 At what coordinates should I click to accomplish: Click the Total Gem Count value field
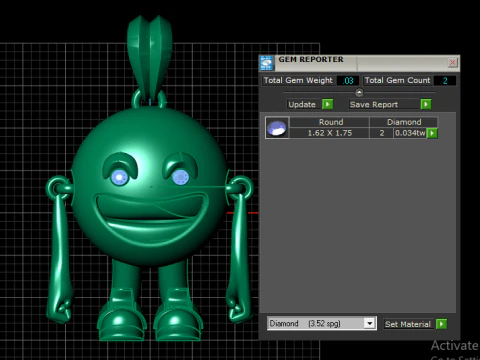tap(445, 81)
